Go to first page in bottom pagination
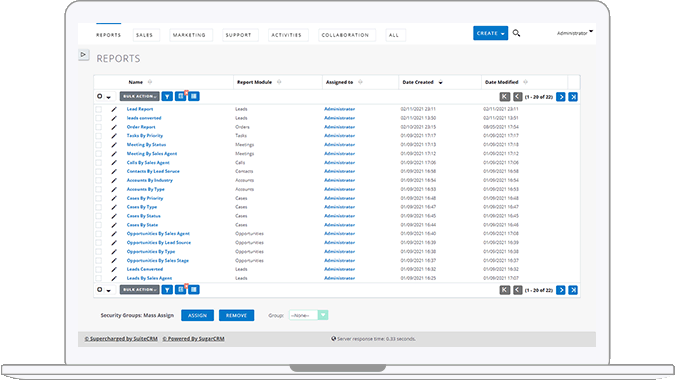The image size is (675, 380). [x=505, y=290]
